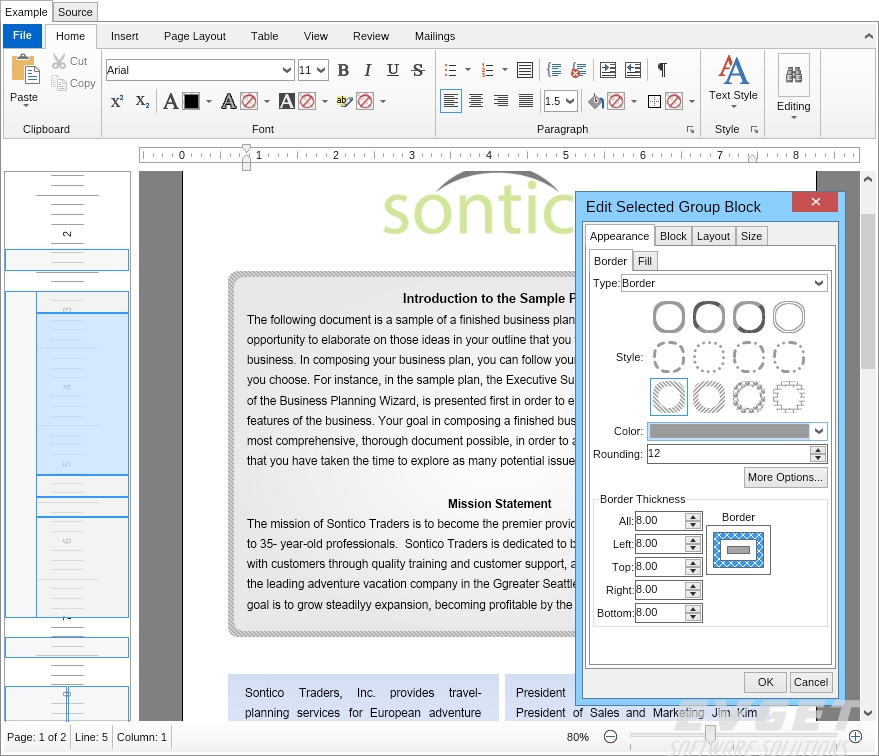The image size is (879, 756).
Task: Toggle Subscript formatting
Action: pyautogui.click(x=142, y=101)
